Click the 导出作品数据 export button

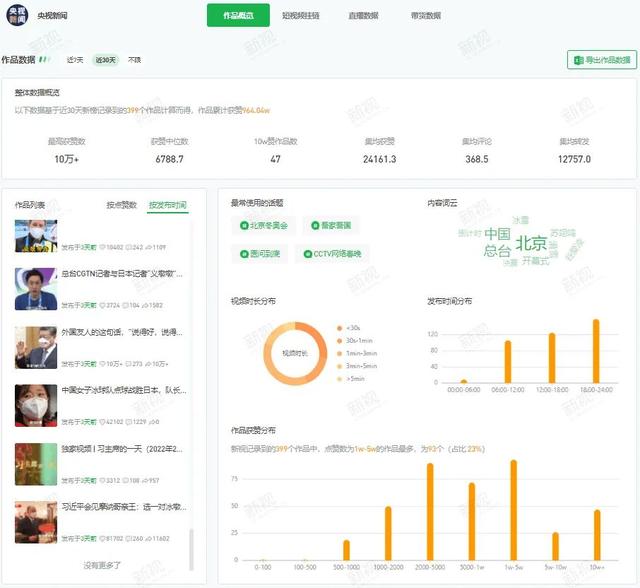tap(601, 61)
